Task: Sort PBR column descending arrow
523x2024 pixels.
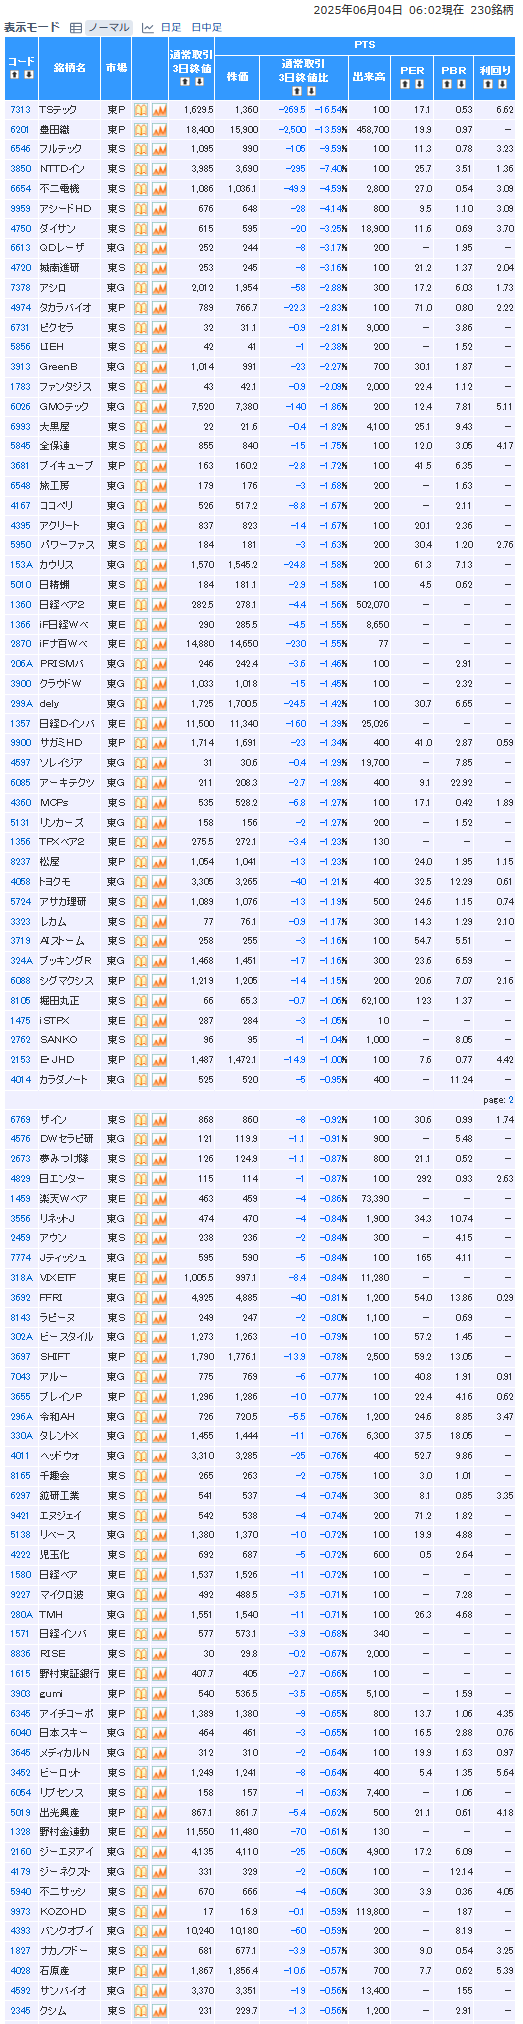Action: (x=461, y=84)
